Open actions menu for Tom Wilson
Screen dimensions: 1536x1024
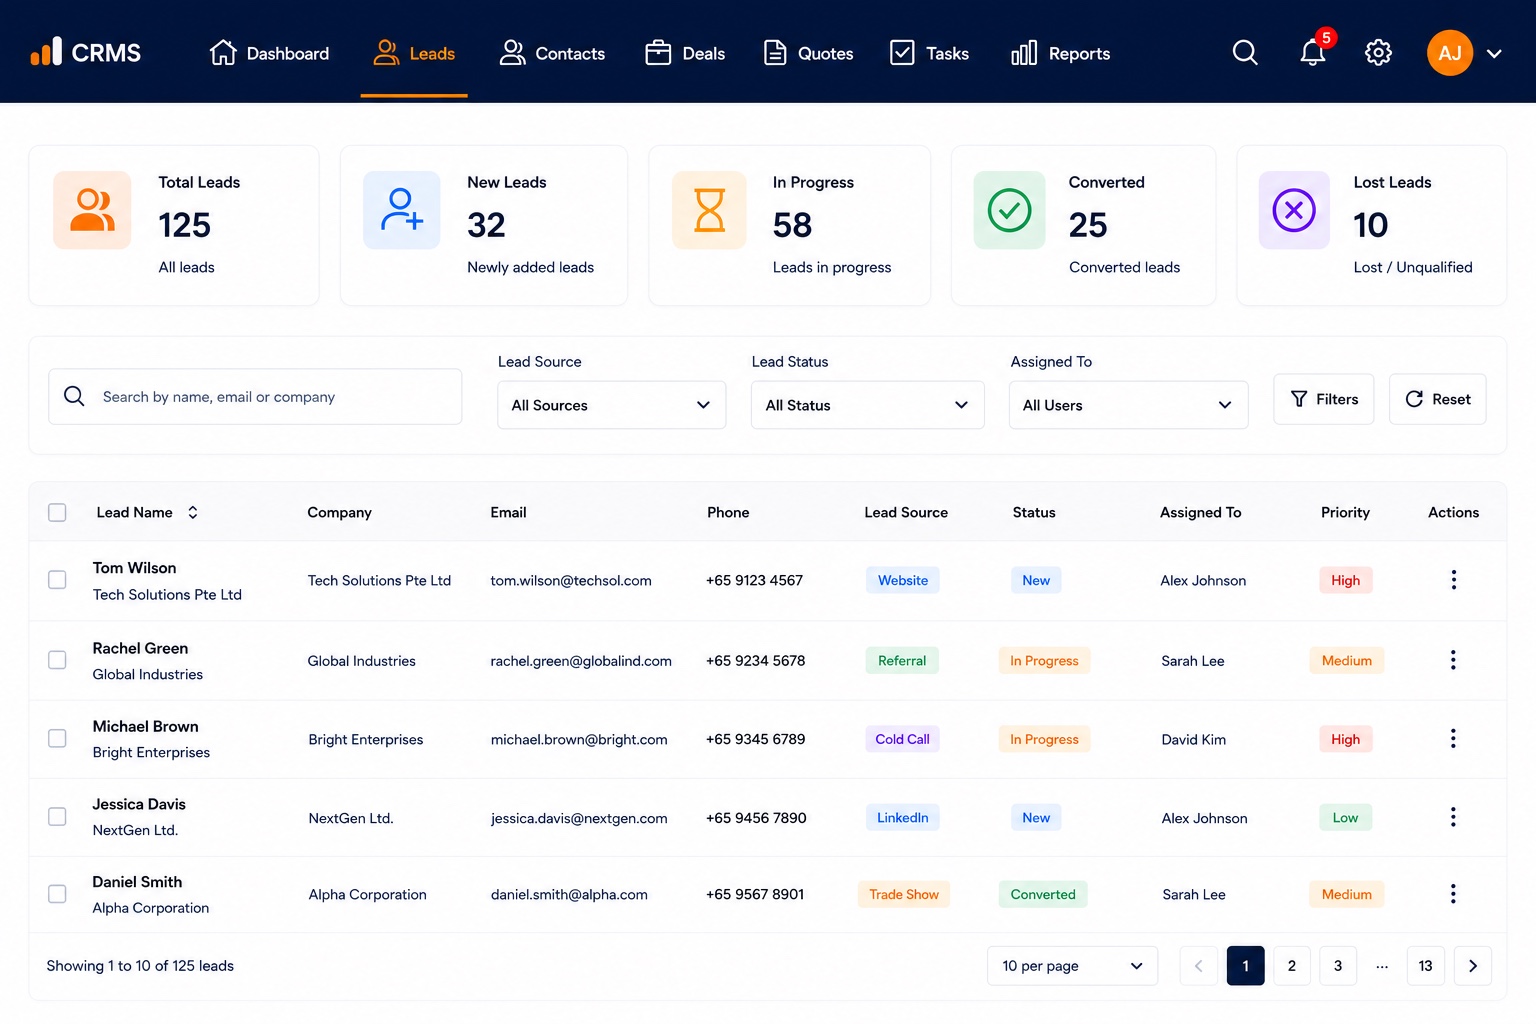1454,580
